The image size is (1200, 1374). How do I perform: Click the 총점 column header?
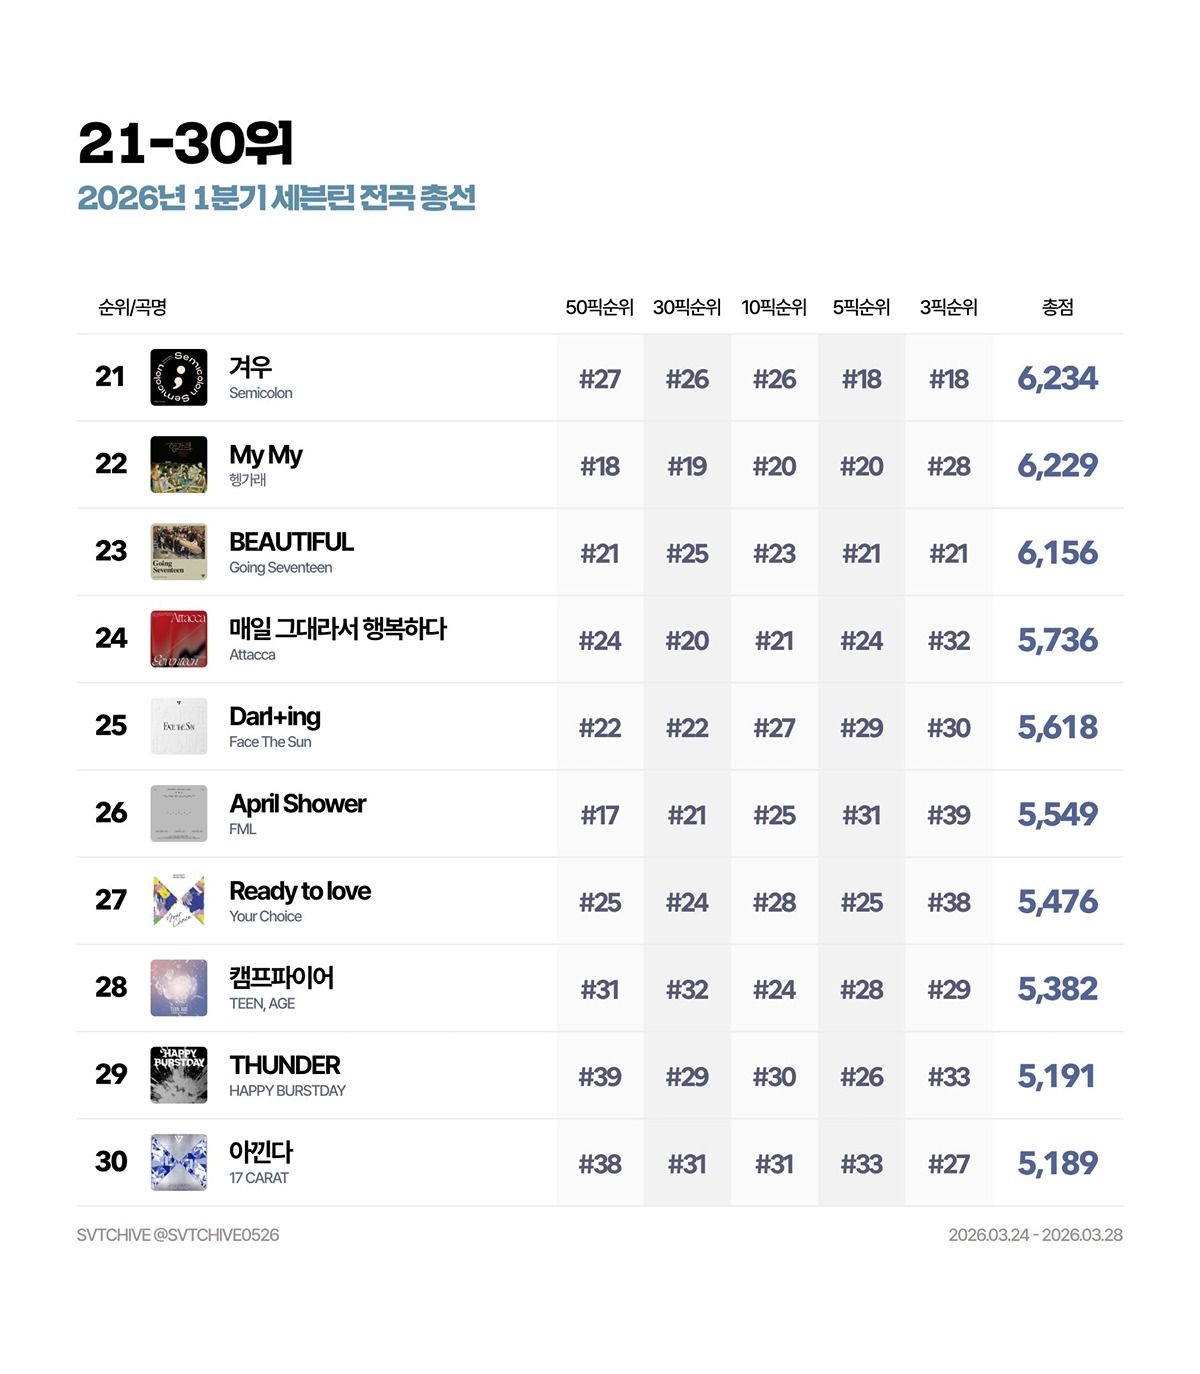click(1058, 308)
